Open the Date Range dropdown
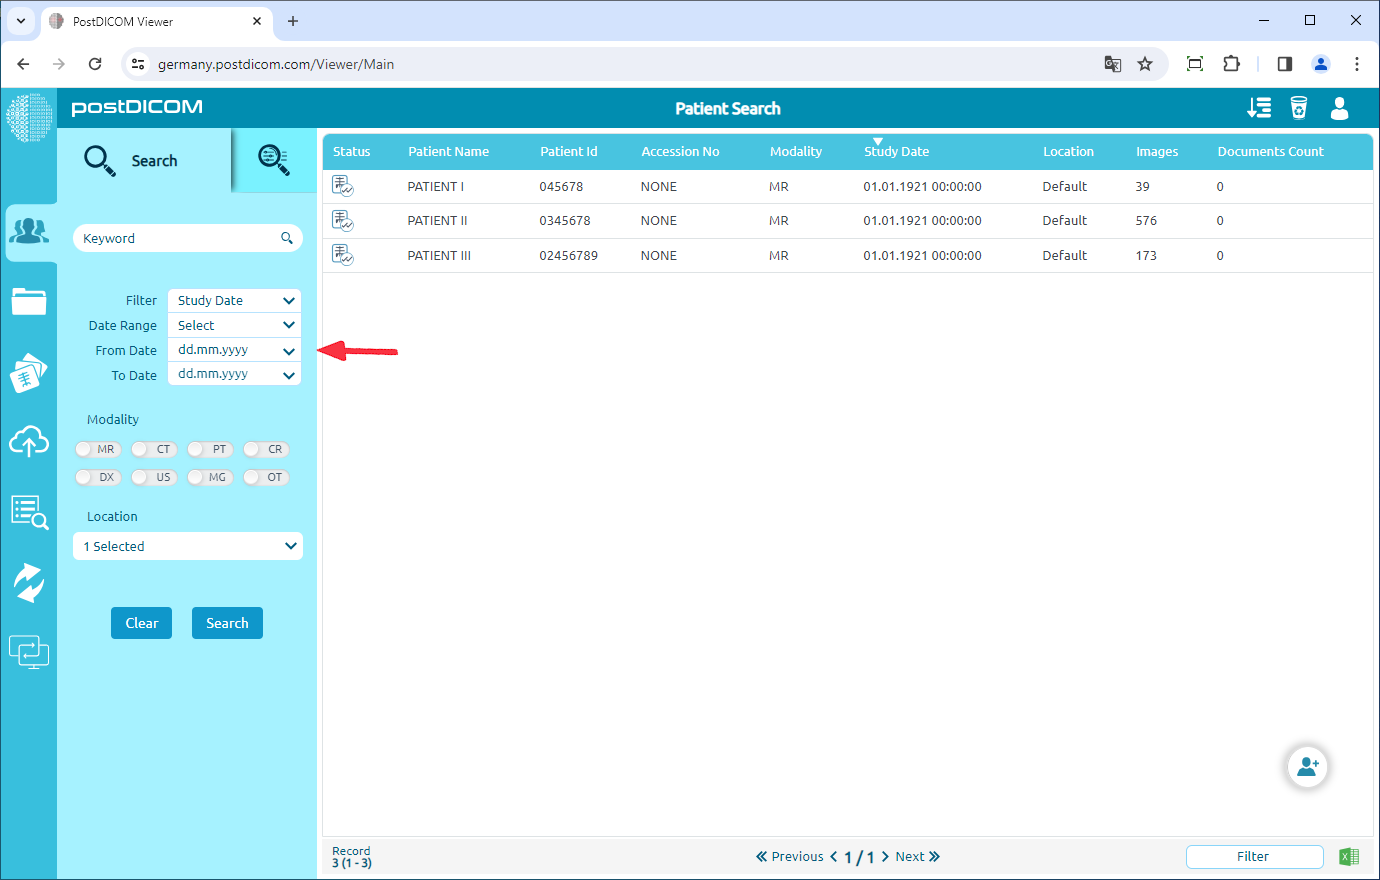 click(x=233, y=324)
